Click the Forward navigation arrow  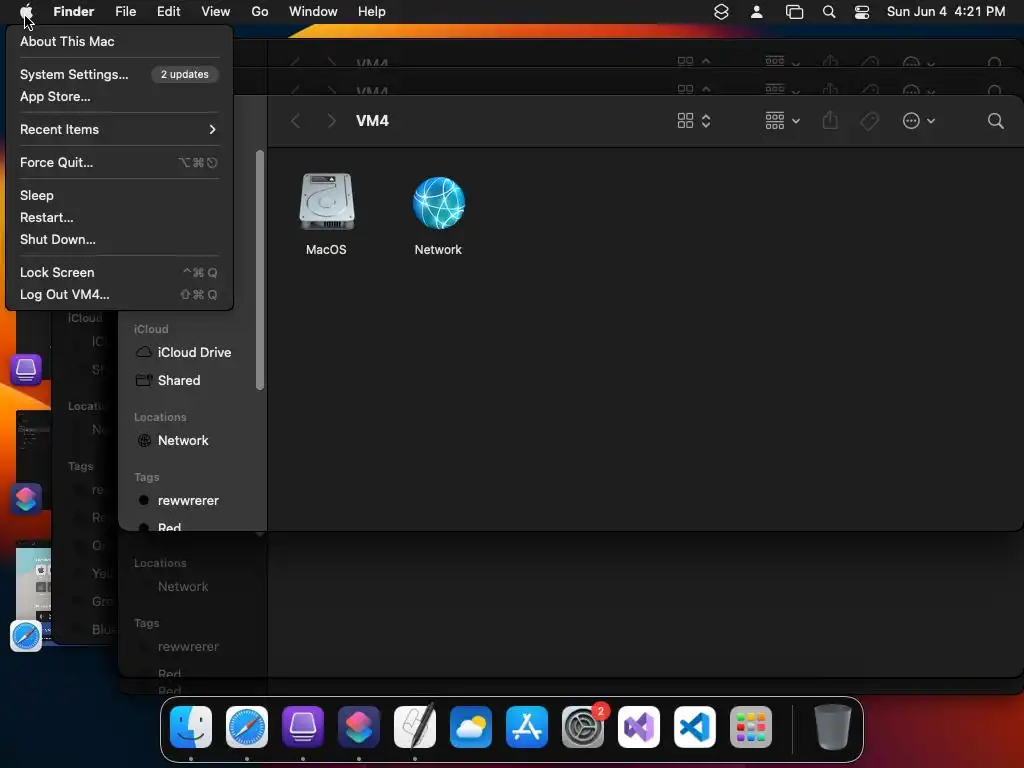tap(332, 121)
